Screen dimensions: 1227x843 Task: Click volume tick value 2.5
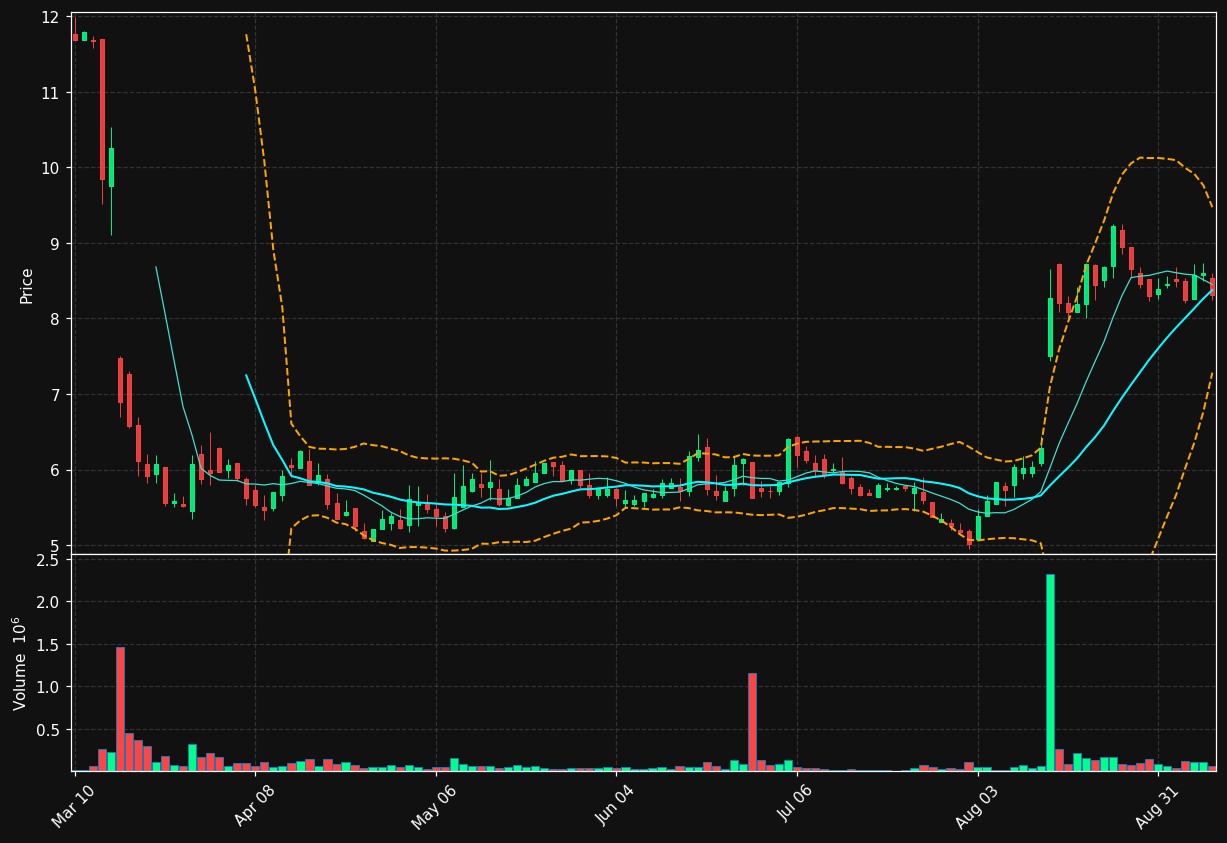point(48,560)
